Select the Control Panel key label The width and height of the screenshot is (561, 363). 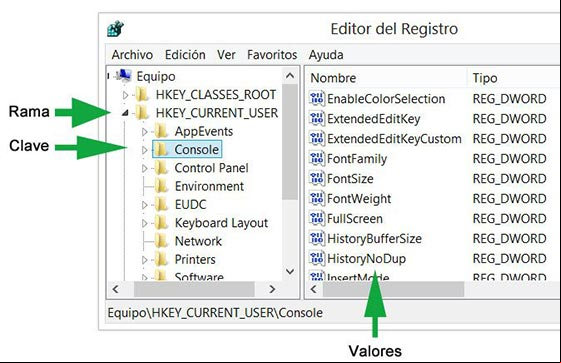pyautogui.click(x=211, y=168)
